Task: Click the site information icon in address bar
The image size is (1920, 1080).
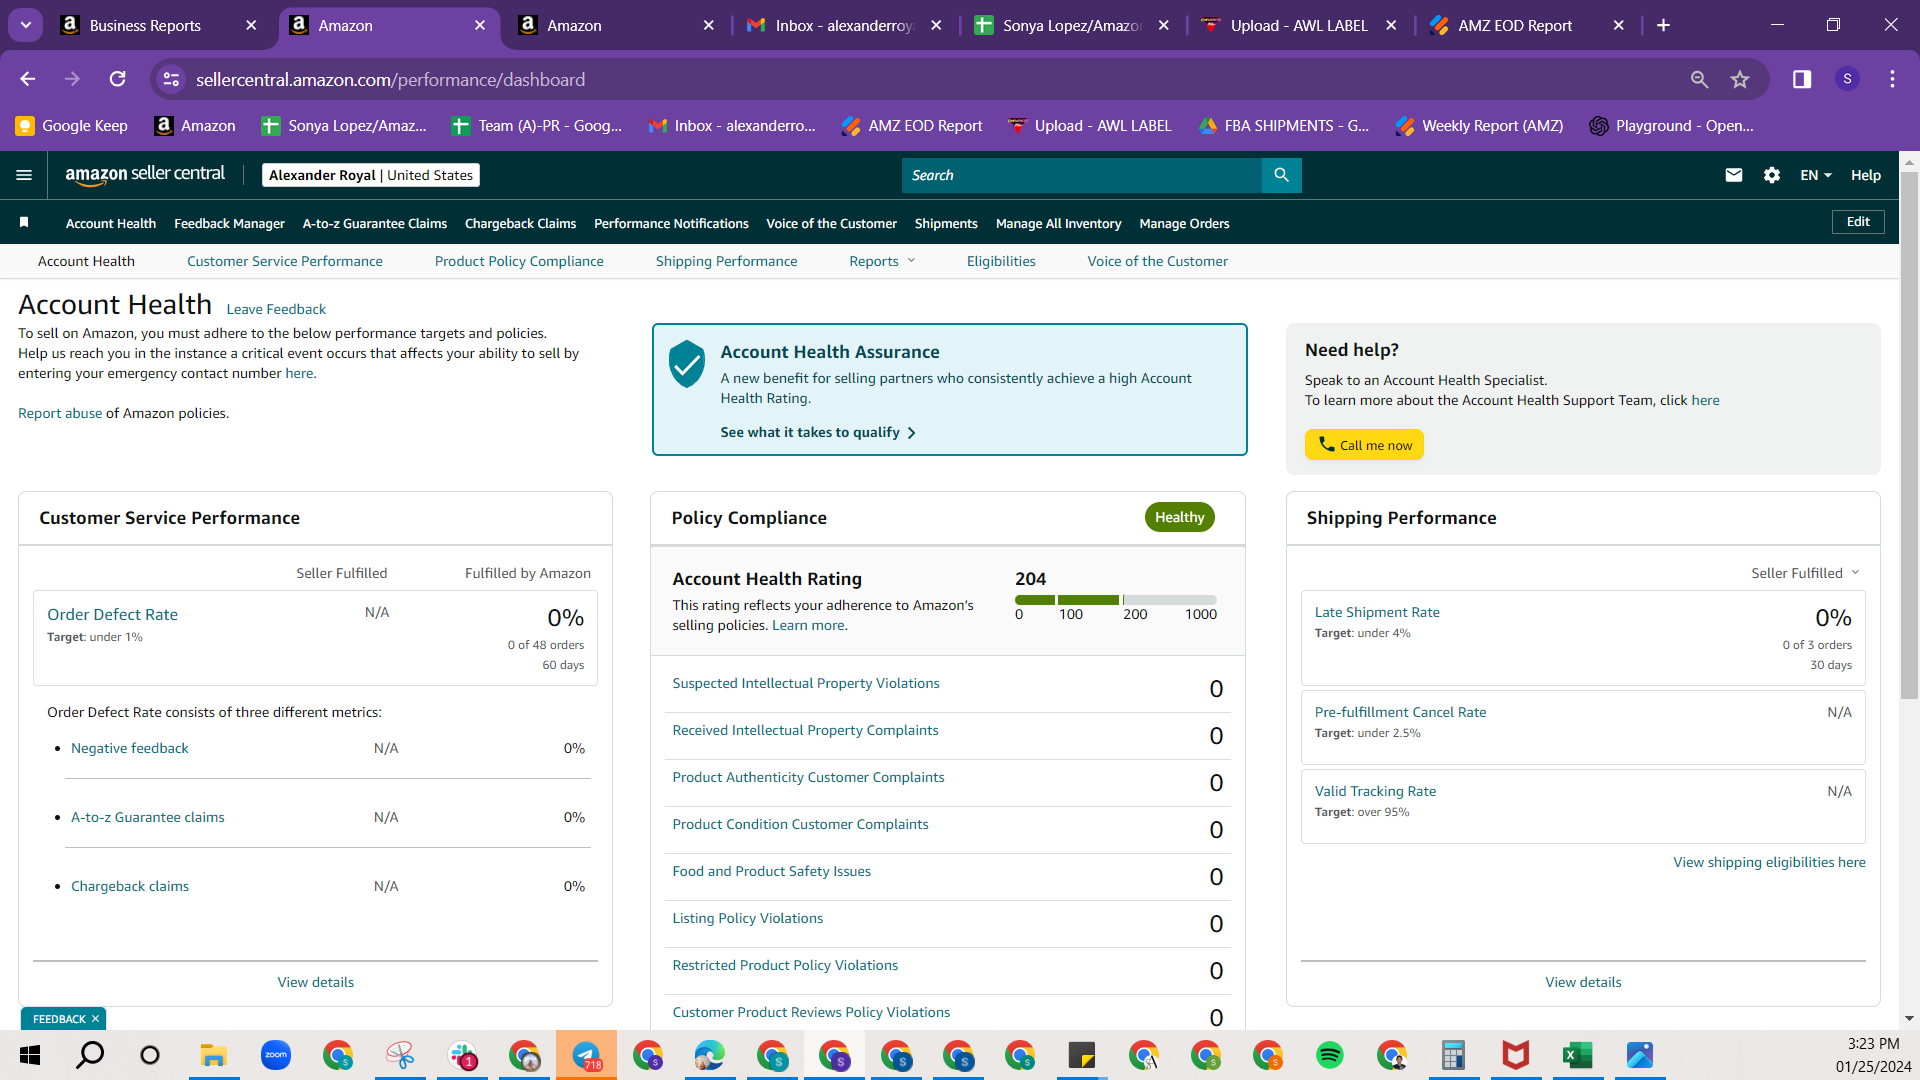Action: (x=171, y=79)
